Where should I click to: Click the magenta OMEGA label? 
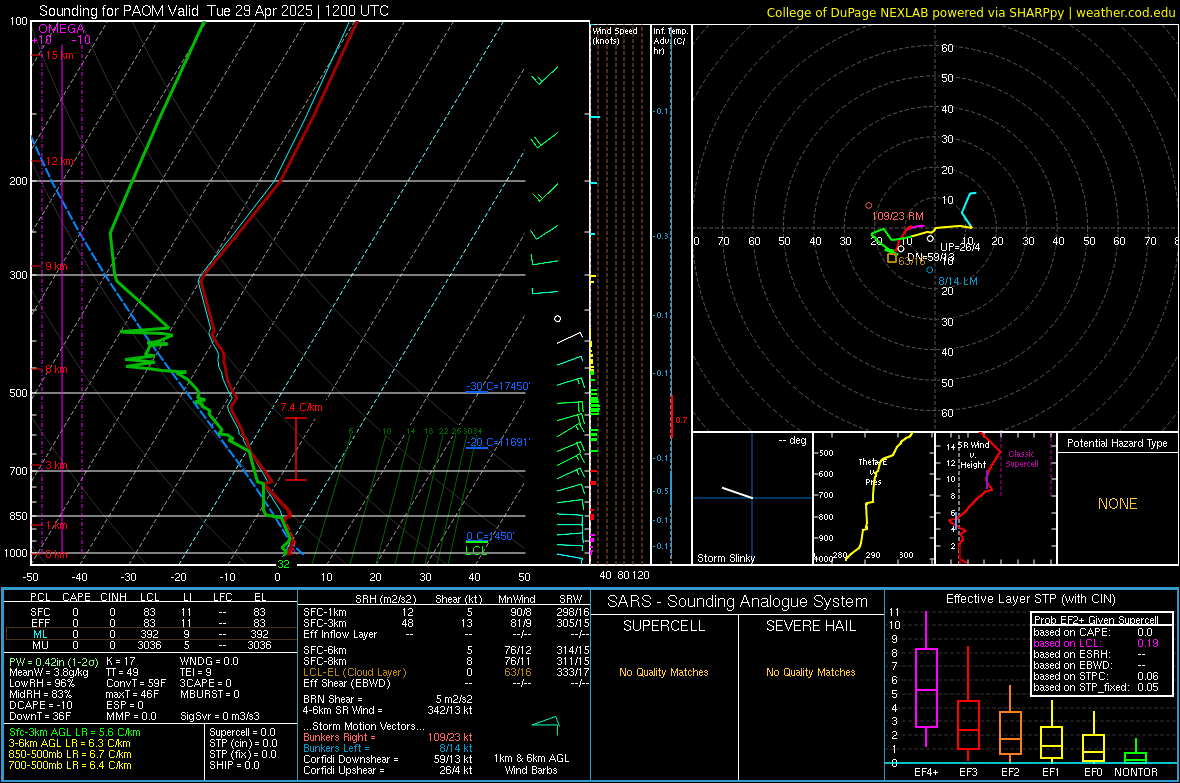click(x=62, y=29)
